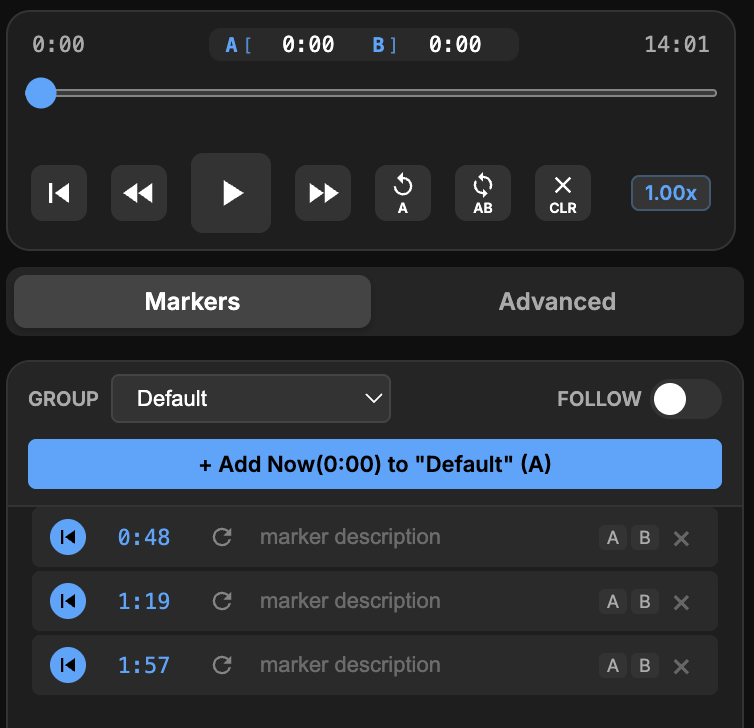Image resolution: width=754 pixels, height=728 pixels.
Task: Delete the 1:57 marker
Action: click(x=682, y=666)
